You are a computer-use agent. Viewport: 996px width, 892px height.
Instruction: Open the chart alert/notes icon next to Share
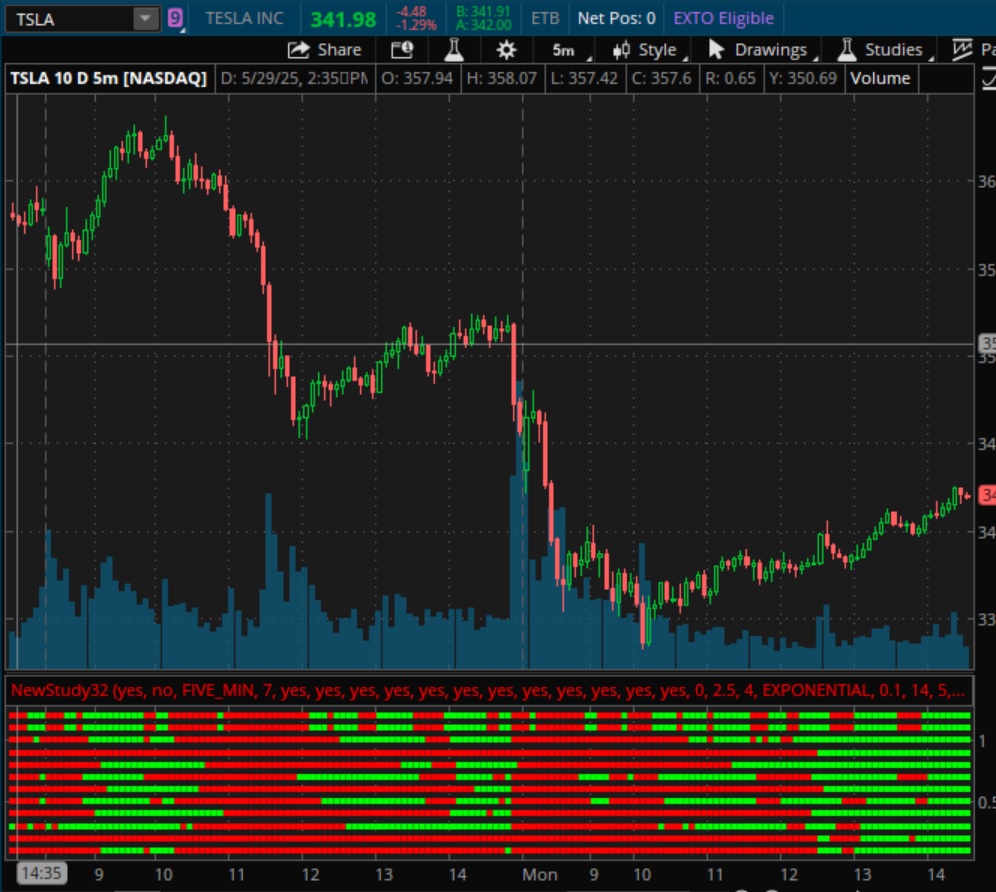coord(402,50)
